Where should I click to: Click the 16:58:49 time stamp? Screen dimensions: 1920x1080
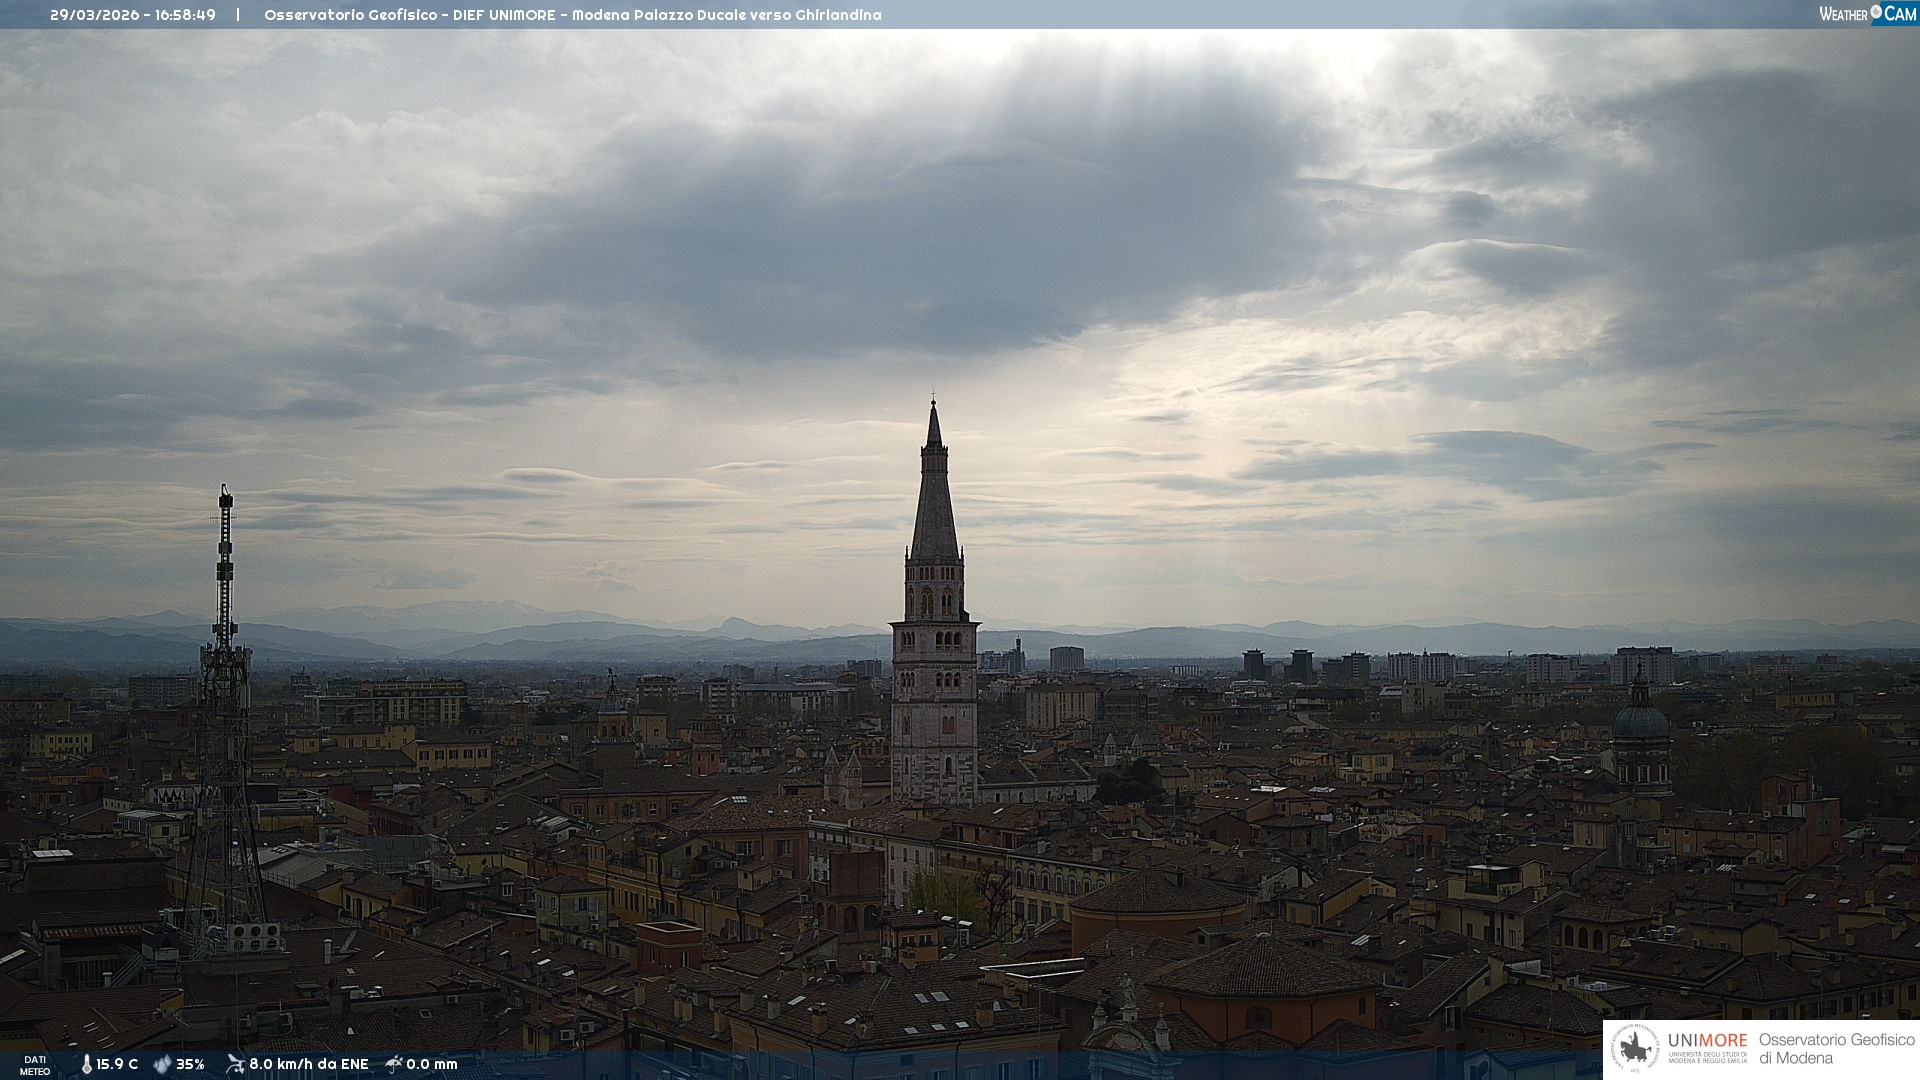point(185,15)
